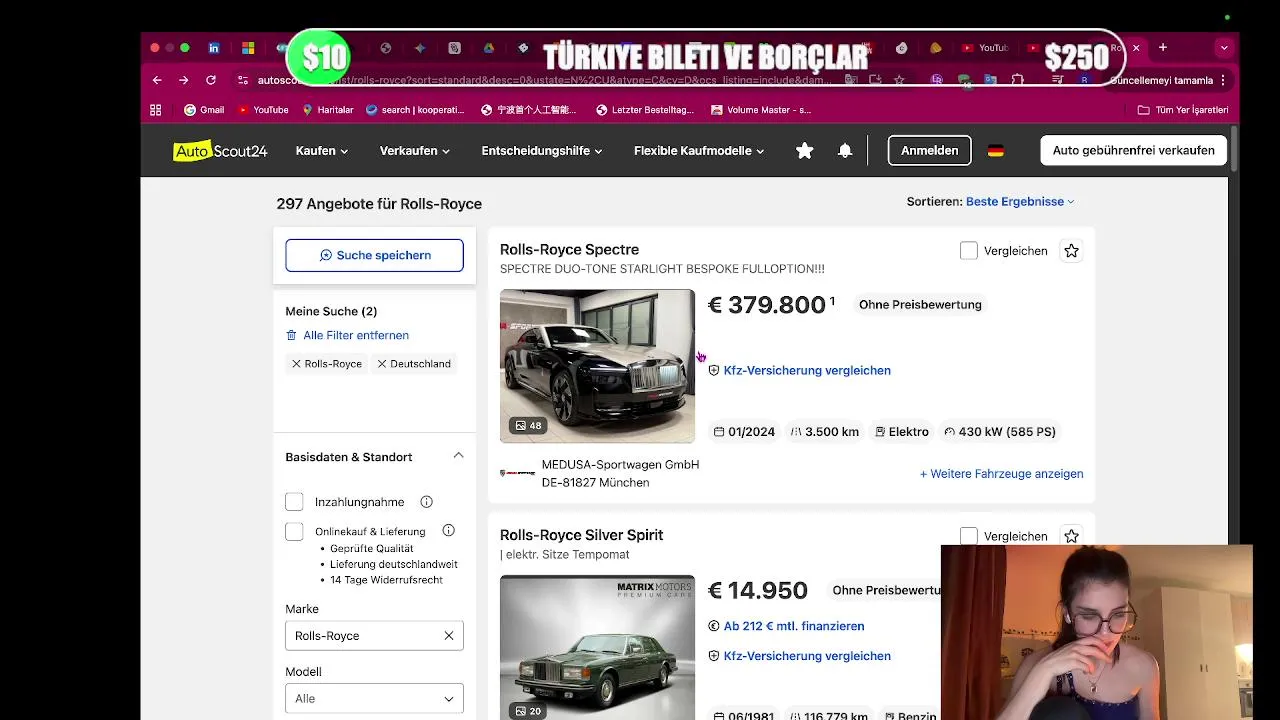Open the YouTube bookmark
This screenshot has width=1280, height=720.
click(263, 110)
